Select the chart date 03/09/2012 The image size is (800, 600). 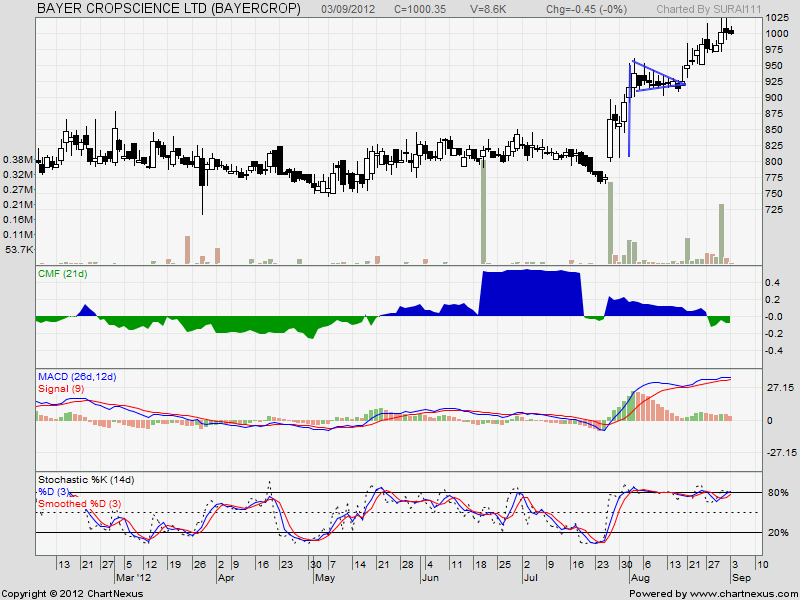tap(349, 9)
